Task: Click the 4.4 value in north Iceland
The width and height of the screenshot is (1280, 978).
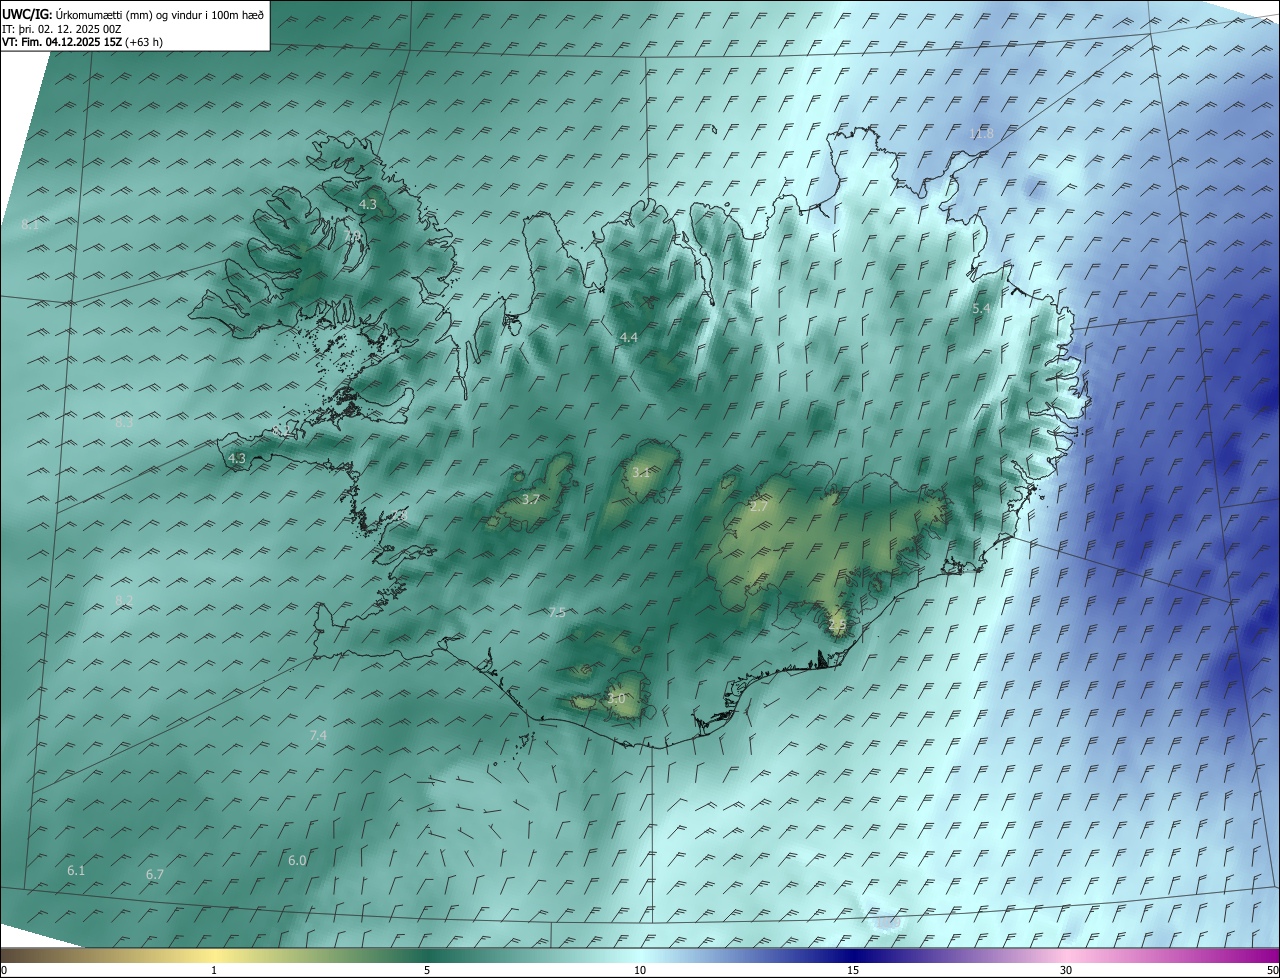Action: 628,338
